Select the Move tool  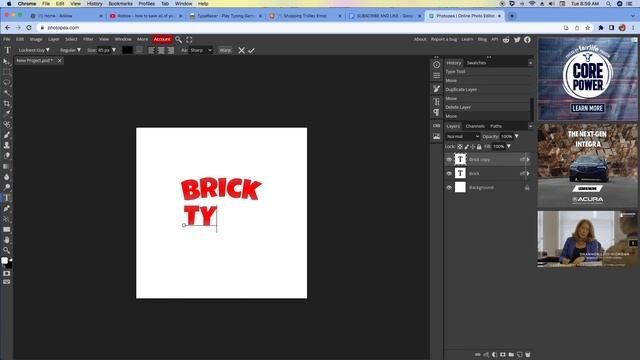pyautogui.click(x=7, y=62)
